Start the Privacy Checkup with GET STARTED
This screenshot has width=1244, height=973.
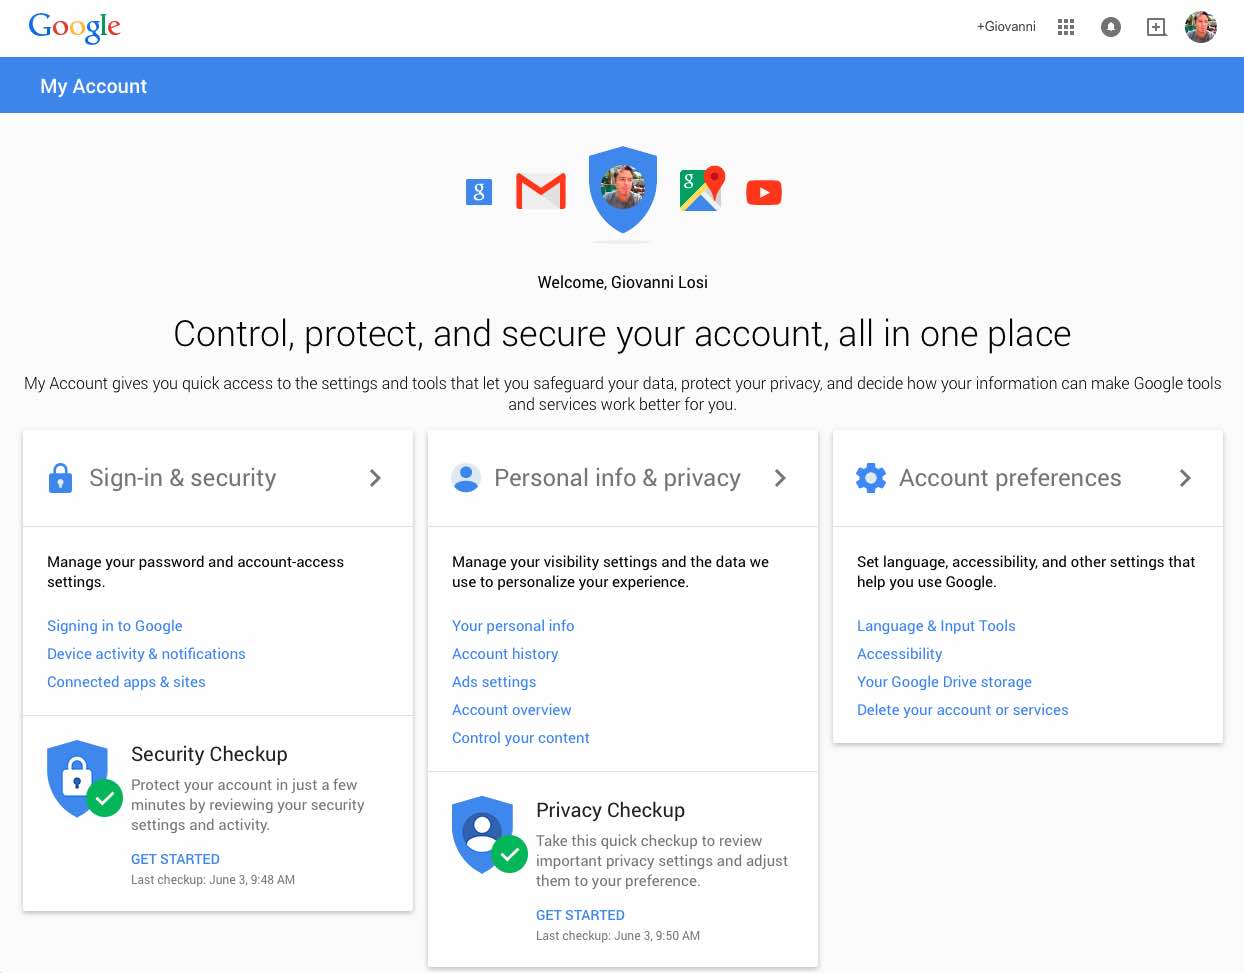click(580, 915)
